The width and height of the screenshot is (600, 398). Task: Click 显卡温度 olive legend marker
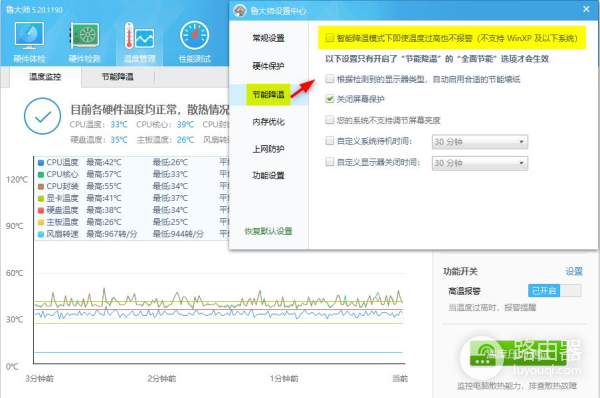click(x=41, y=198)
